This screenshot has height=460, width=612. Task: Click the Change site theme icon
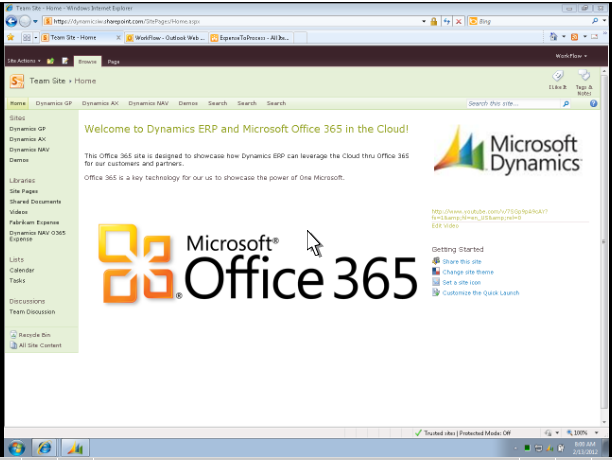(x=436, y=271)
